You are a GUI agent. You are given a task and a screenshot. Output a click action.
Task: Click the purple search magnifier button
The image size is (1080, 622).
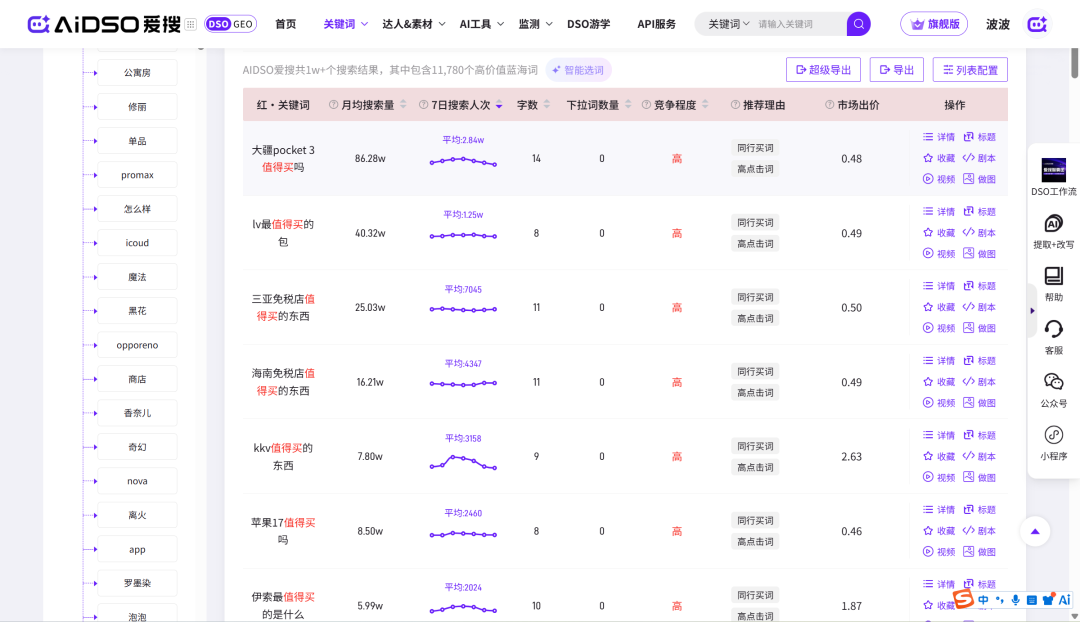tap(858, 24)
